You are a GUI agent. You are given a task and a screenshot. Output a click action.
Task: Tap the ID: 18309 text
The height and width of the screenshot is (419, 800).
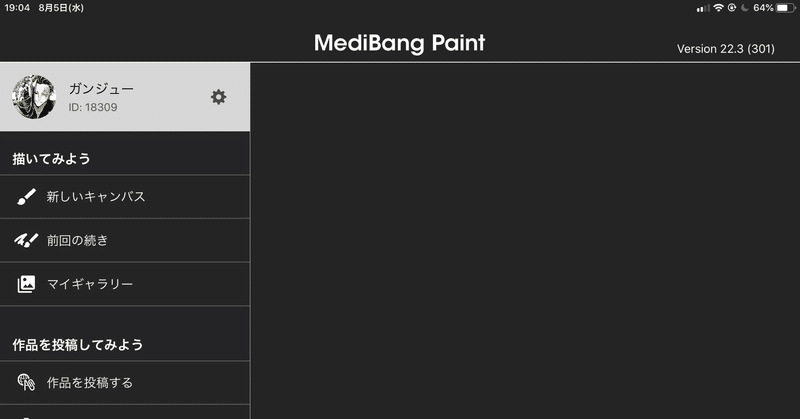93,107
